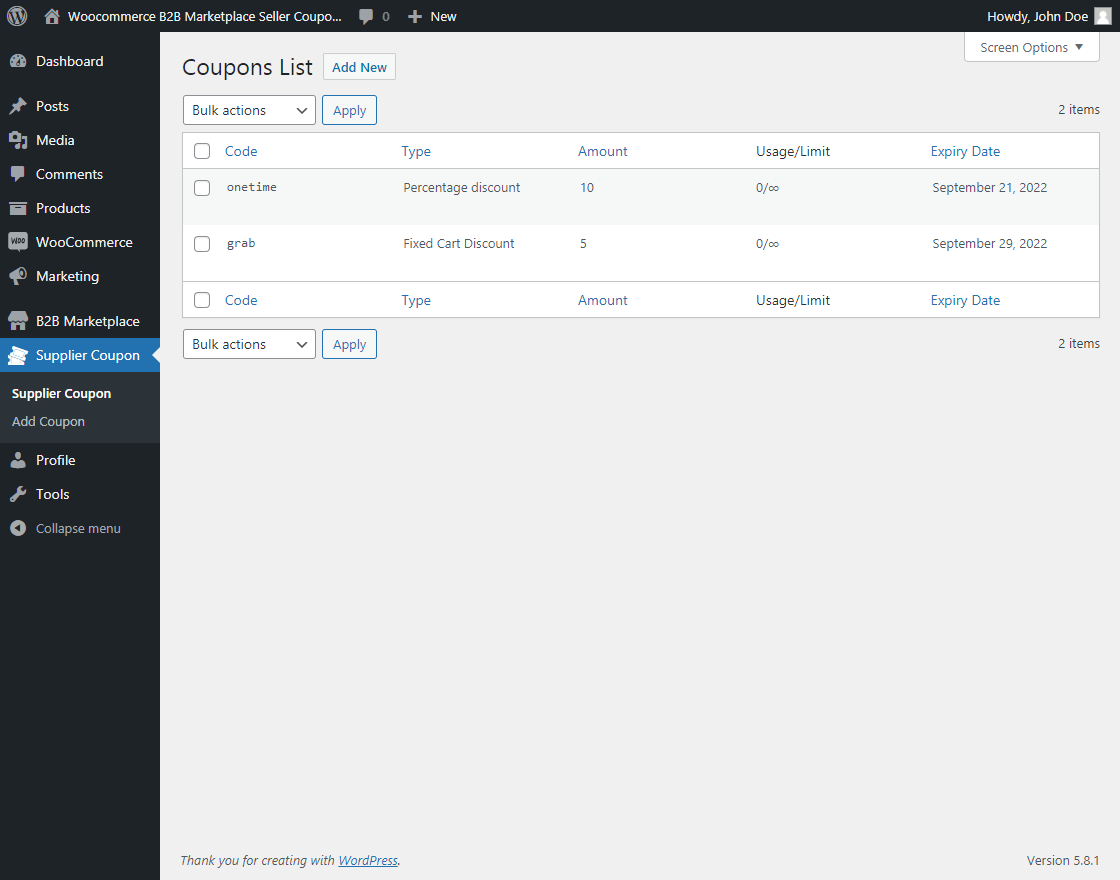1120x880 pixels.
Task: Click the B2B Marketplace store icon
Action: (x=18, y=321)
